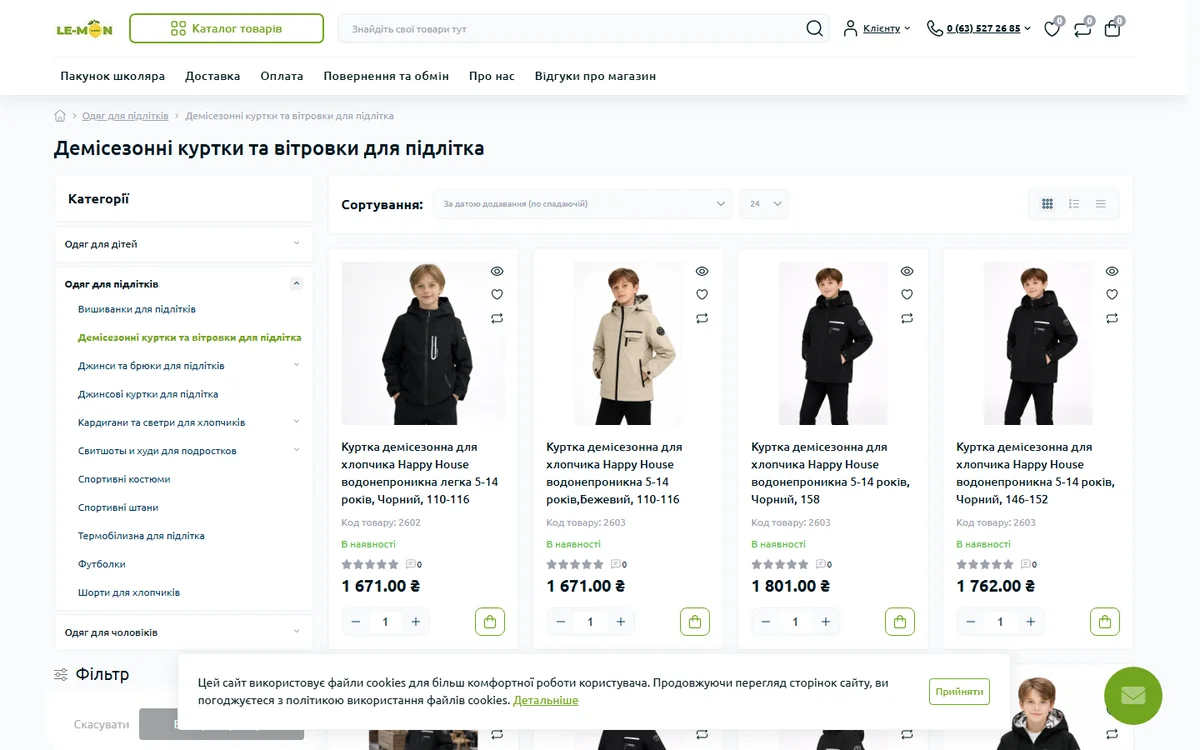
Task: Add beige jacket to compare
Action: pos(702,318)
